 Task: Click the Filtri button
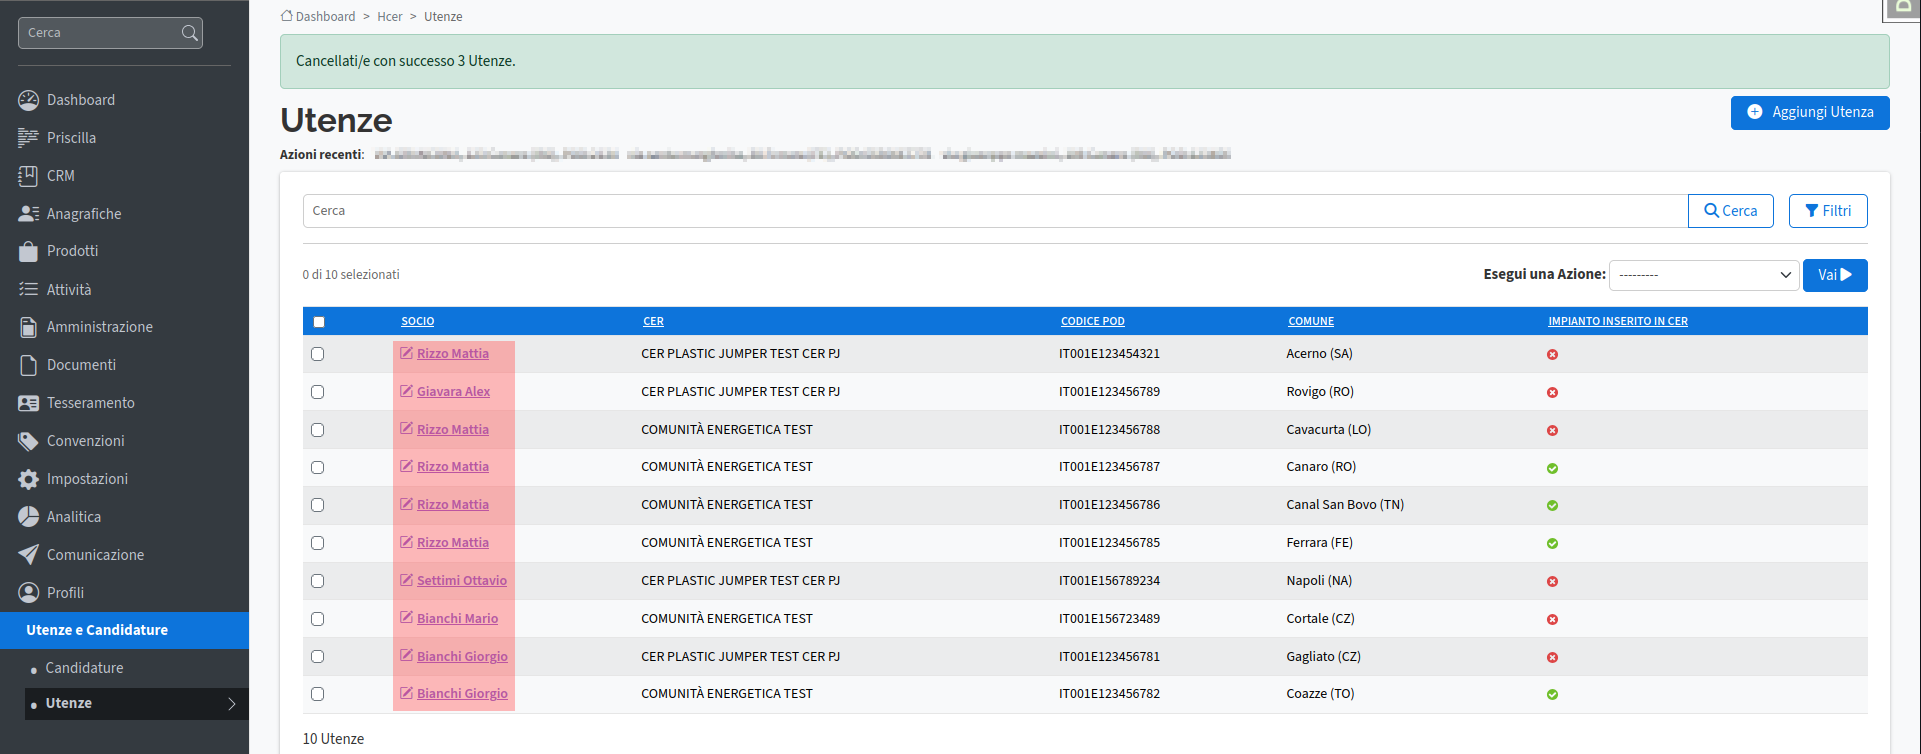(x=1828, y=211)
